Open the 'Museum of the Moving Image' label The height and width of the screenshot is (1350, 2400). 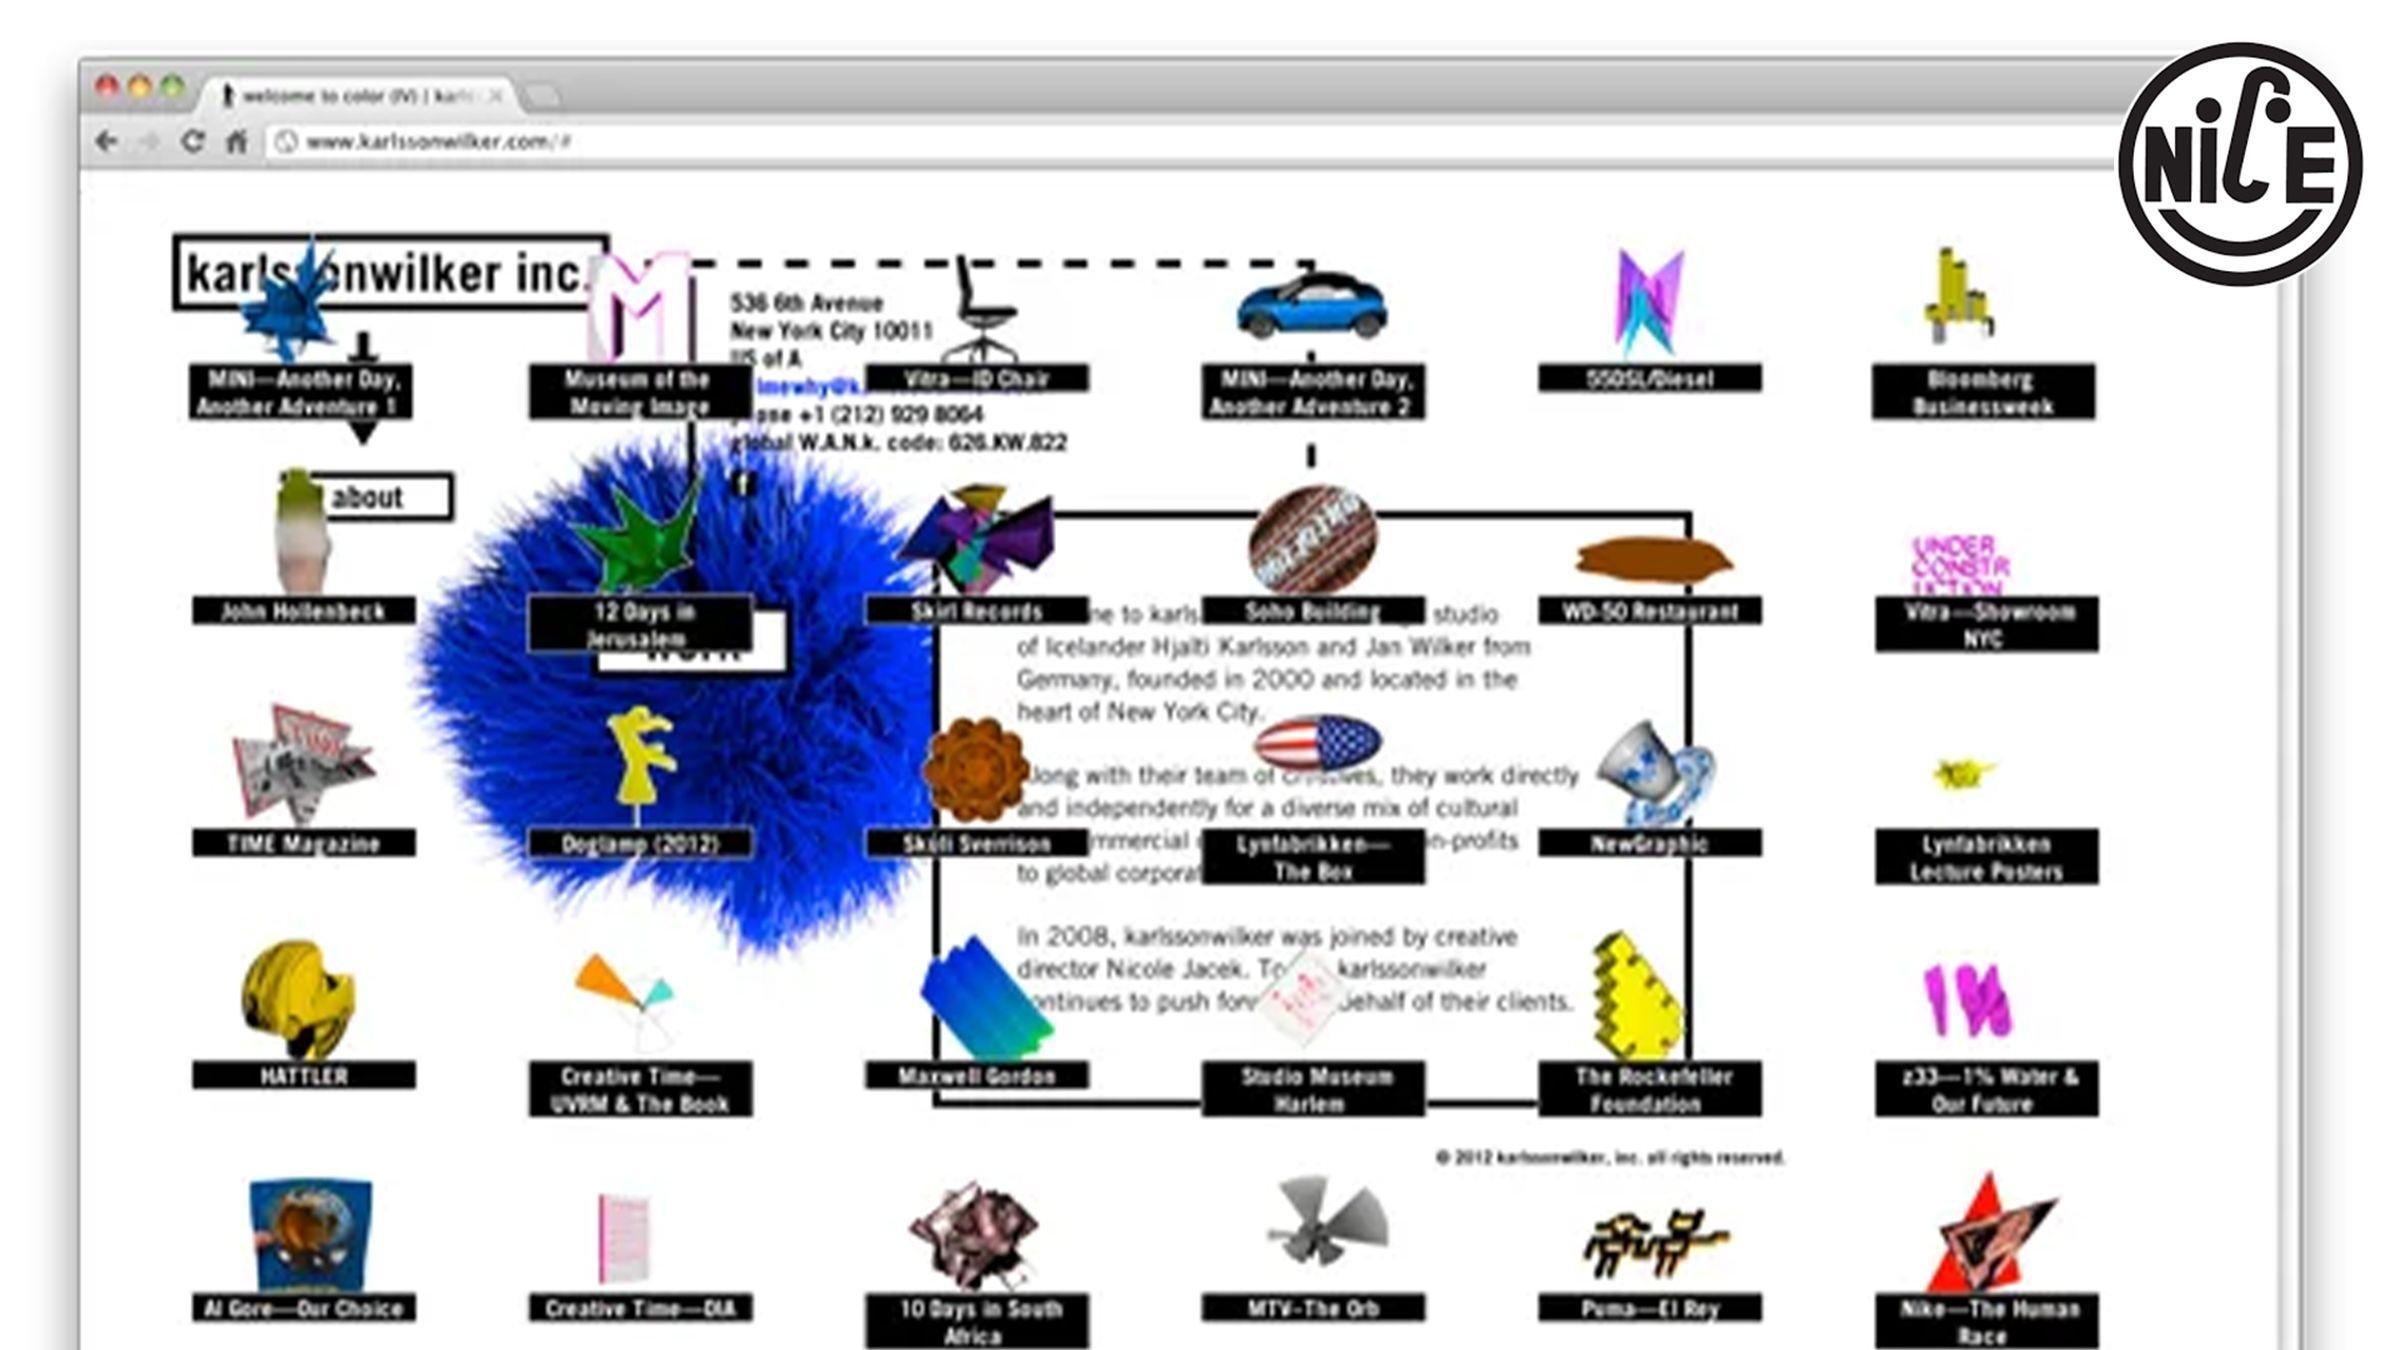[x=638, y=392]
